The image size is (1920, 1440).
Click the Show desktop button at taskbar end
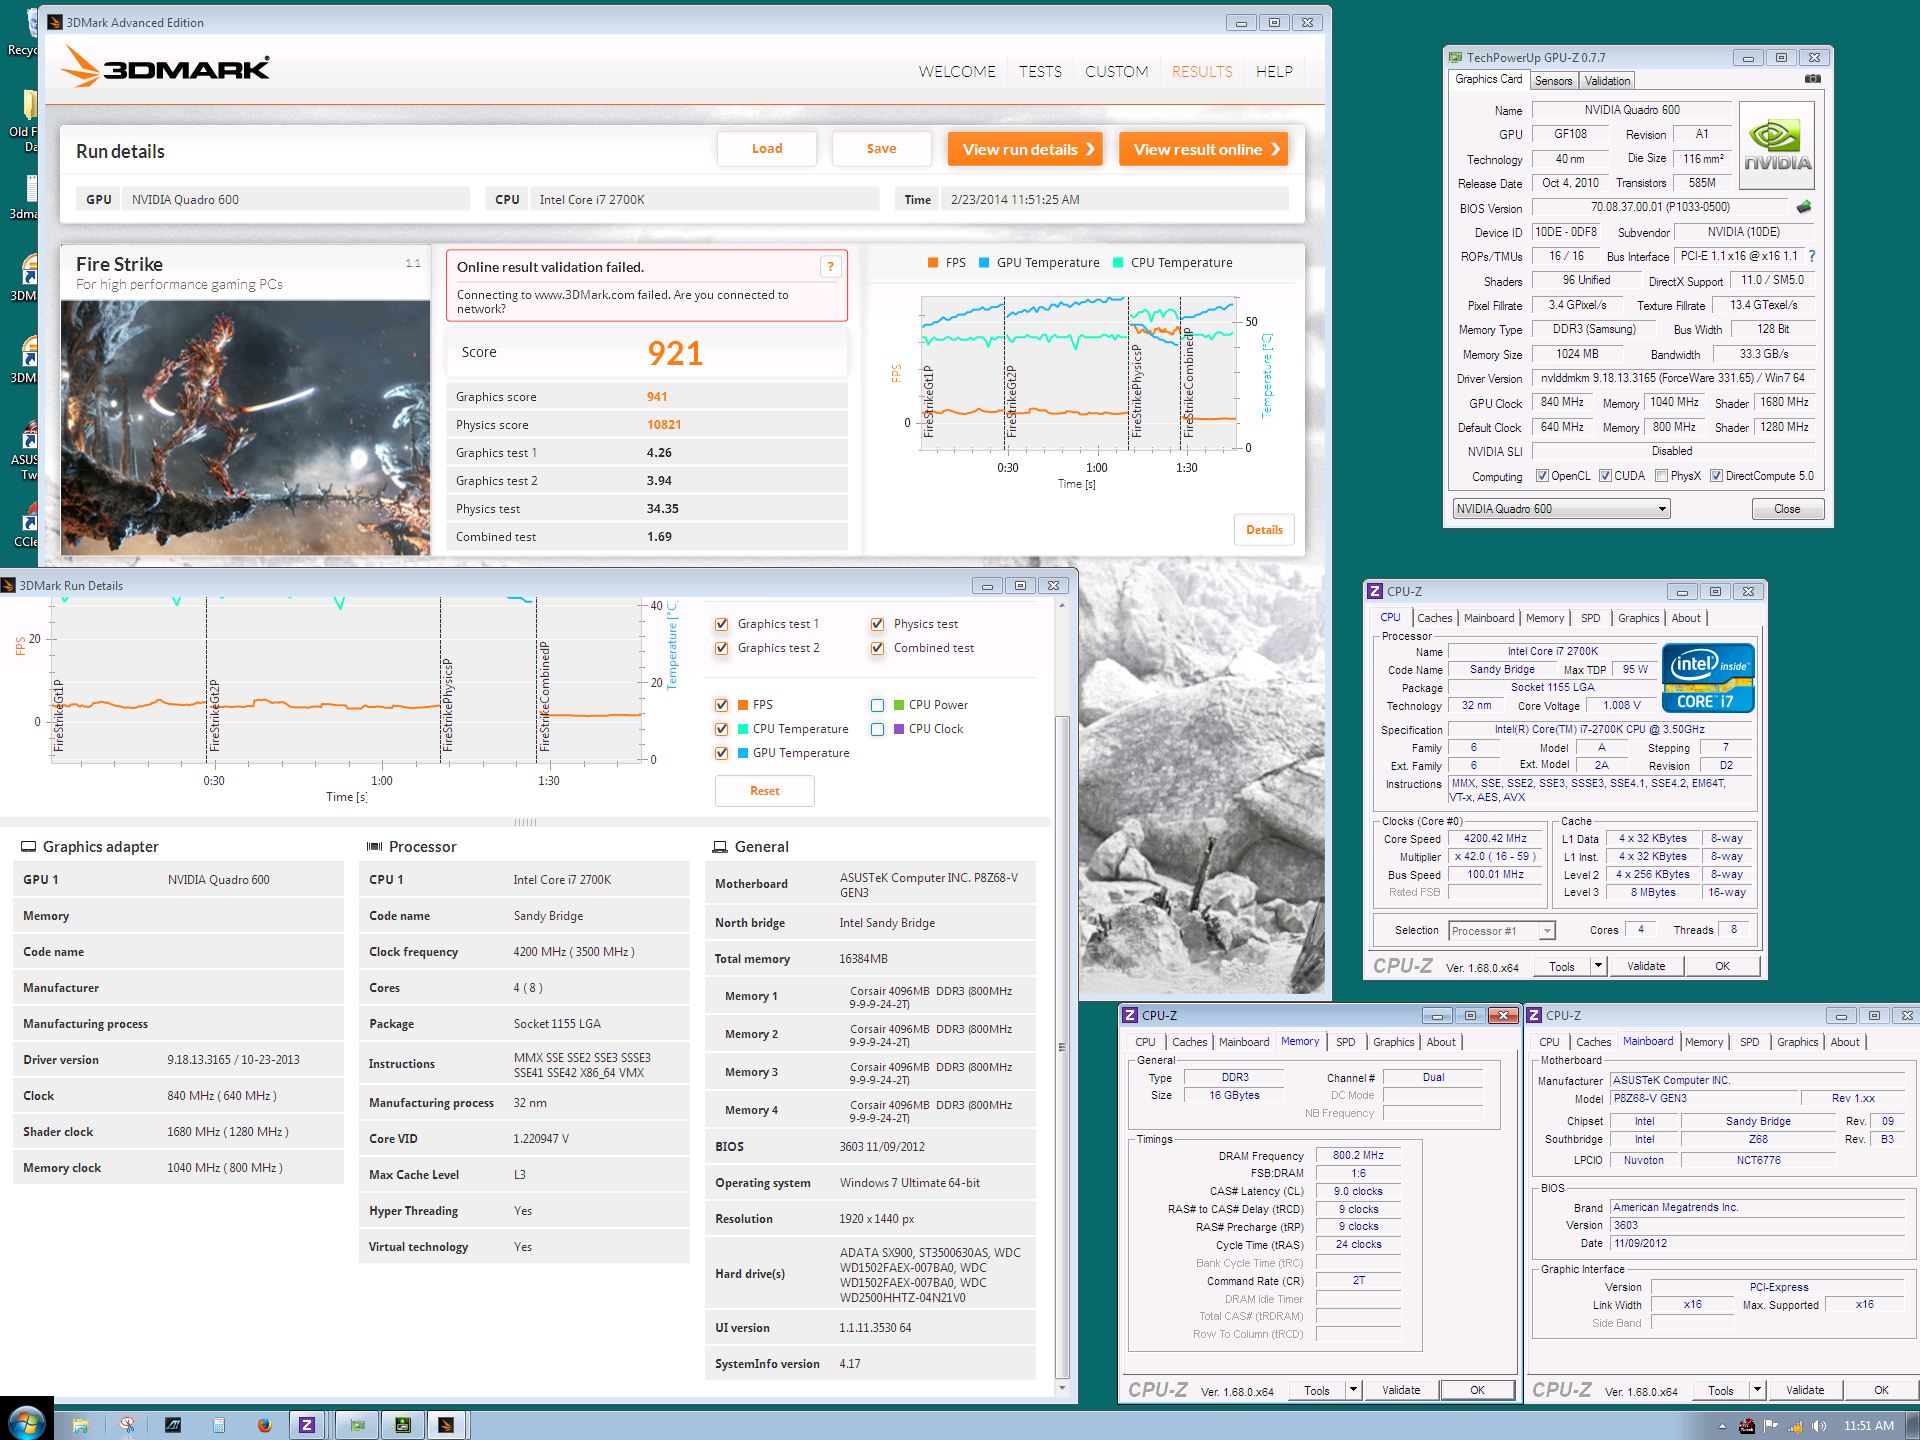point(1912,1425)
